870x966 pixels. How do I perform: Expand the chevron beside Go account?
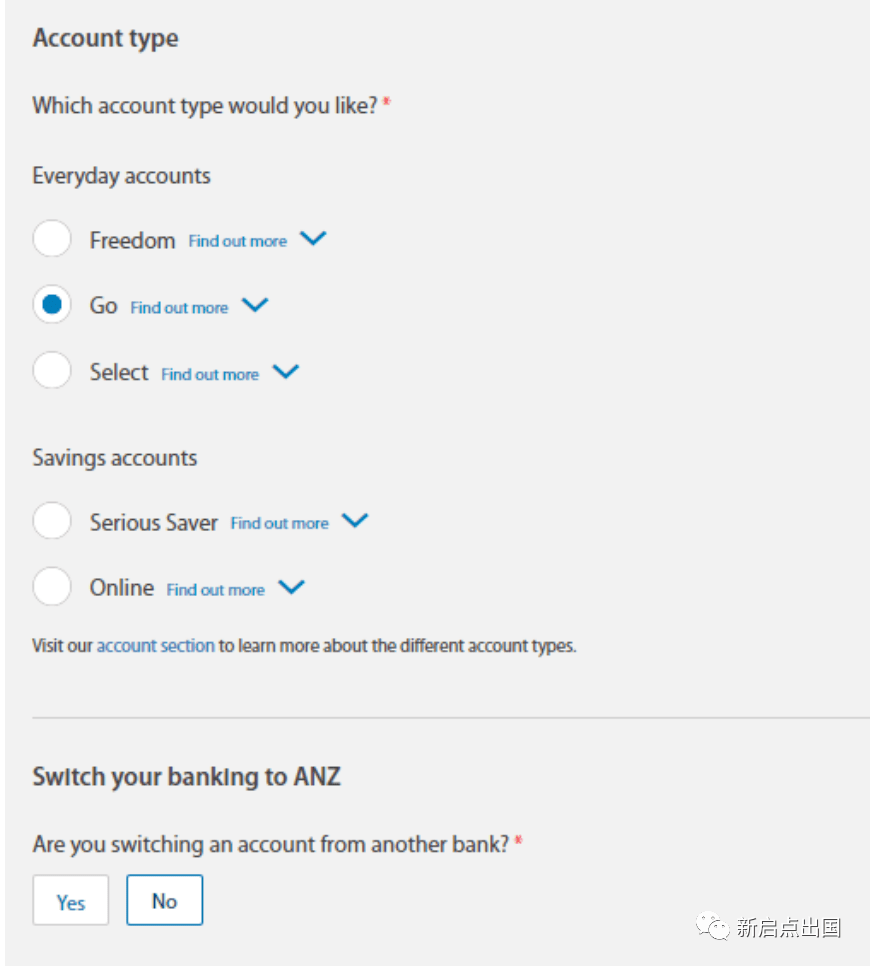click(x=255, y=305)
